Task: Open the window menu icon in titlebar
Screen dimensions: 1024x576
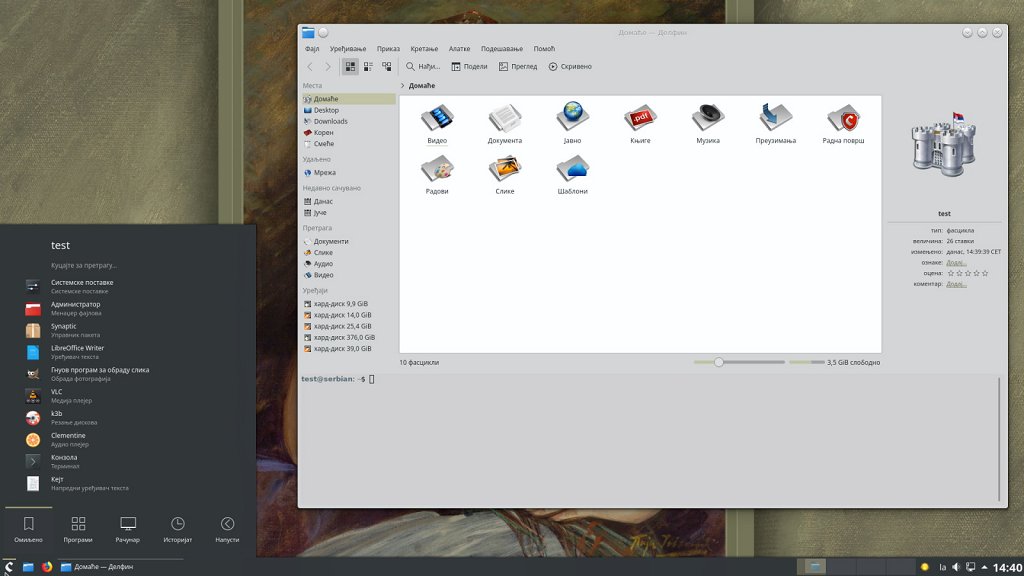Action: [308, 33]
